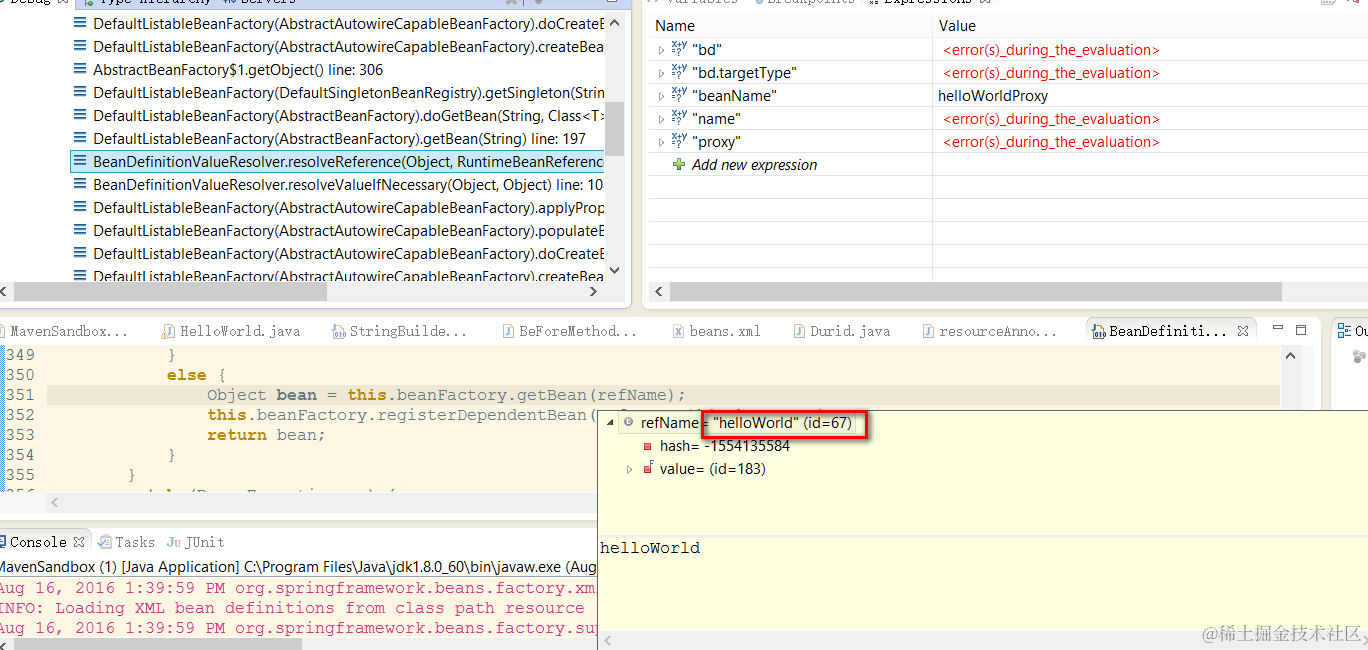This screenshot has height=650, width=1368.
Task: Click the stack frame icon beside AbstractBeanFactory$1.getObject()
Action: pos(81,70)
